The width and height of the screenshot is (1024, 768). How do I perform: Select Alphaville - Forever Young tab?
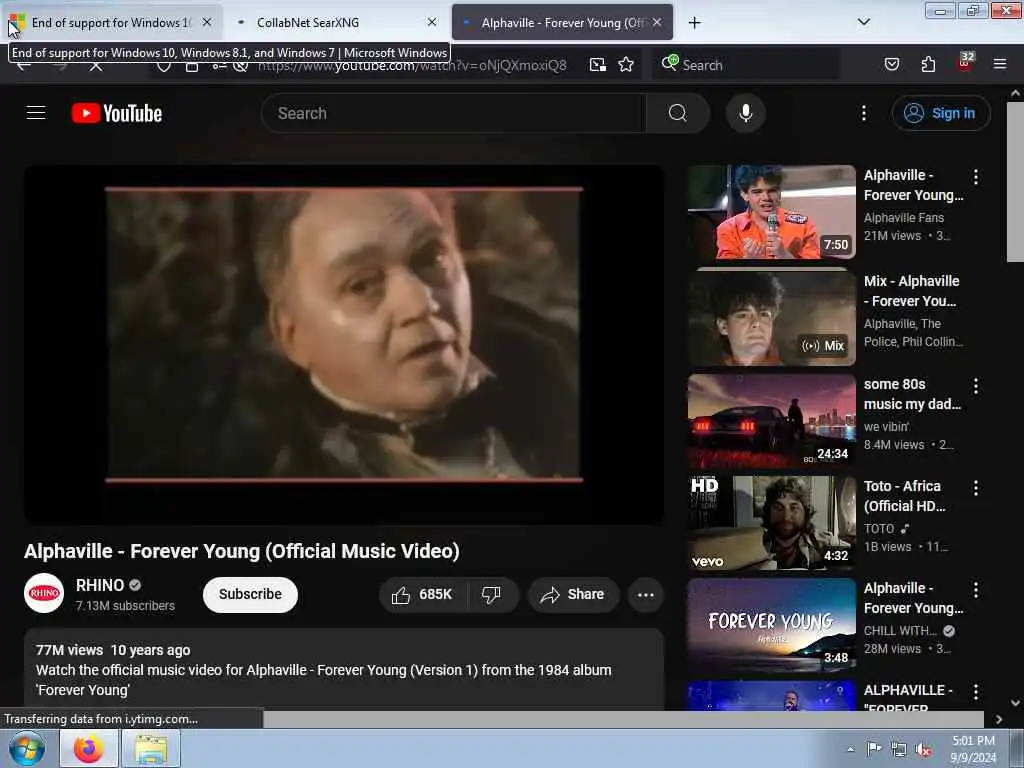(562, 23)
